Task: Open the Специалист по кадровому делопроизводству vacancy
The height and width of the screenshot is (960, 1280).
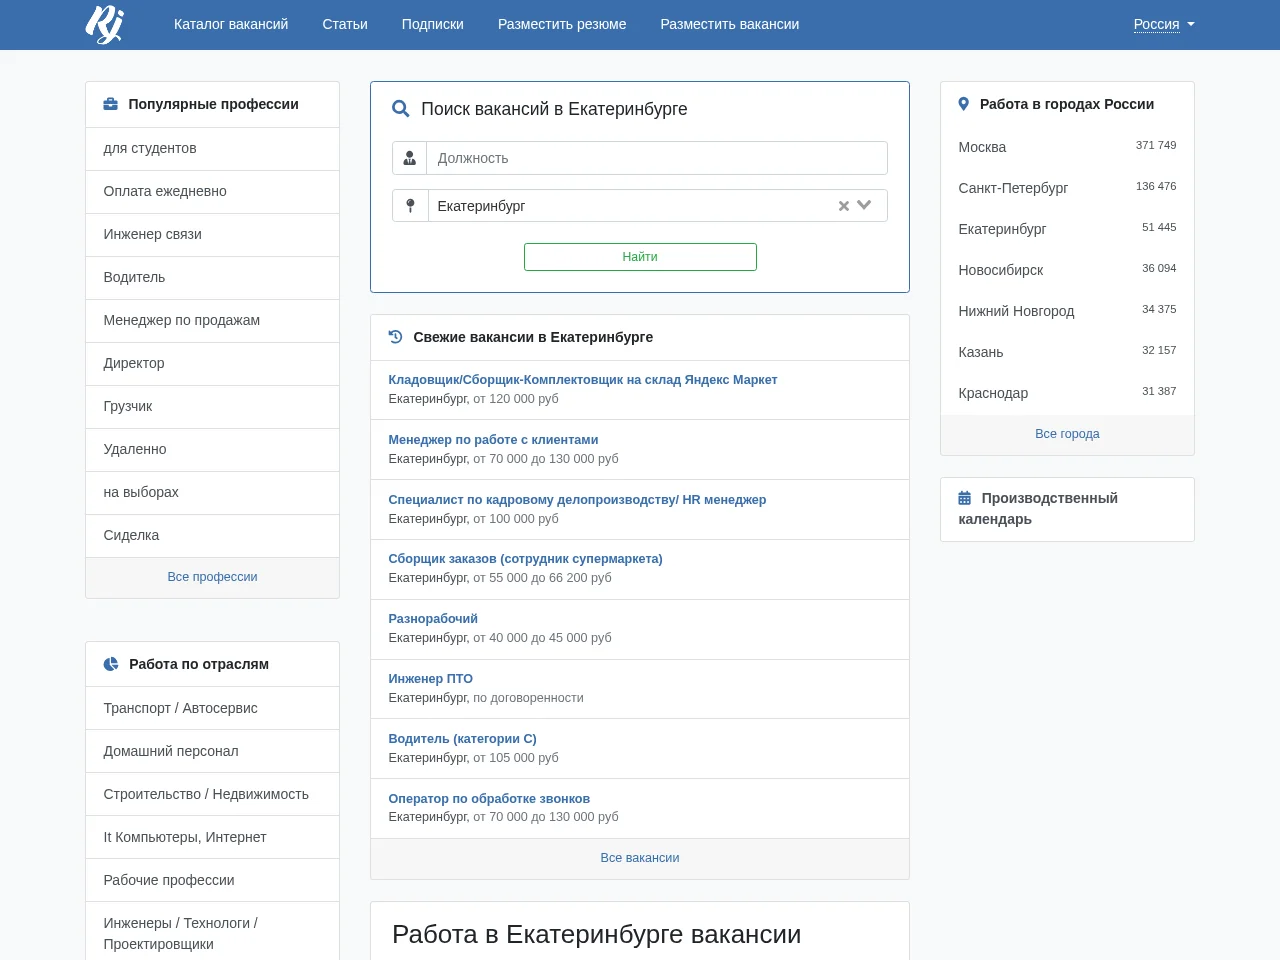Action: click(577, 500)
